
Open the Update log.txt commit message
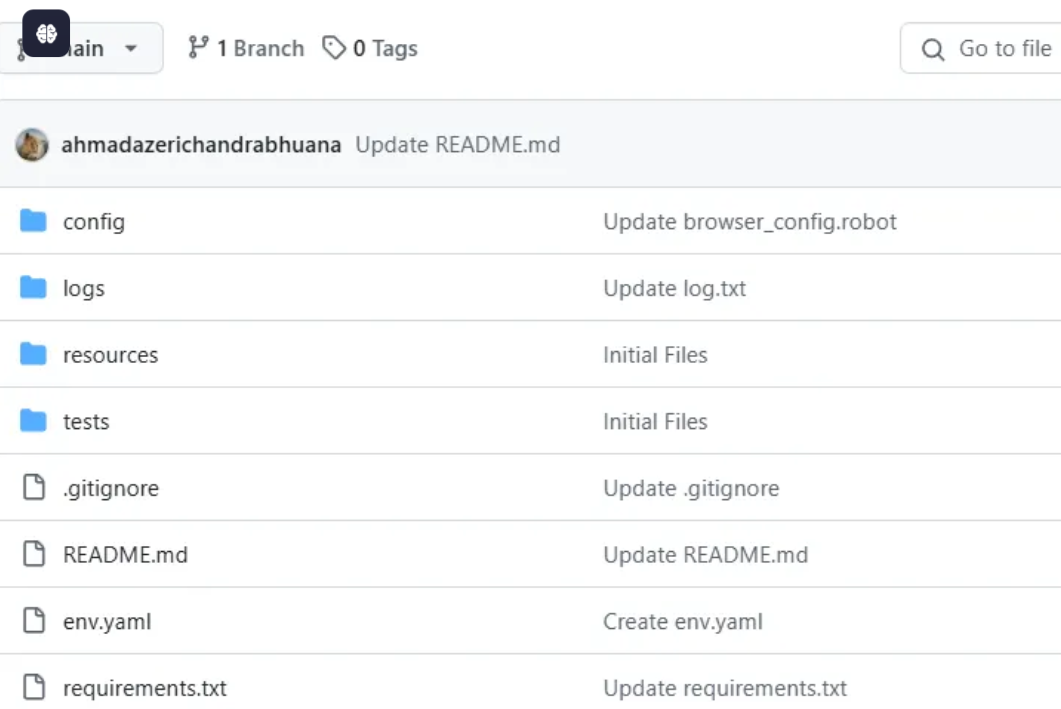tap(674, 288)
